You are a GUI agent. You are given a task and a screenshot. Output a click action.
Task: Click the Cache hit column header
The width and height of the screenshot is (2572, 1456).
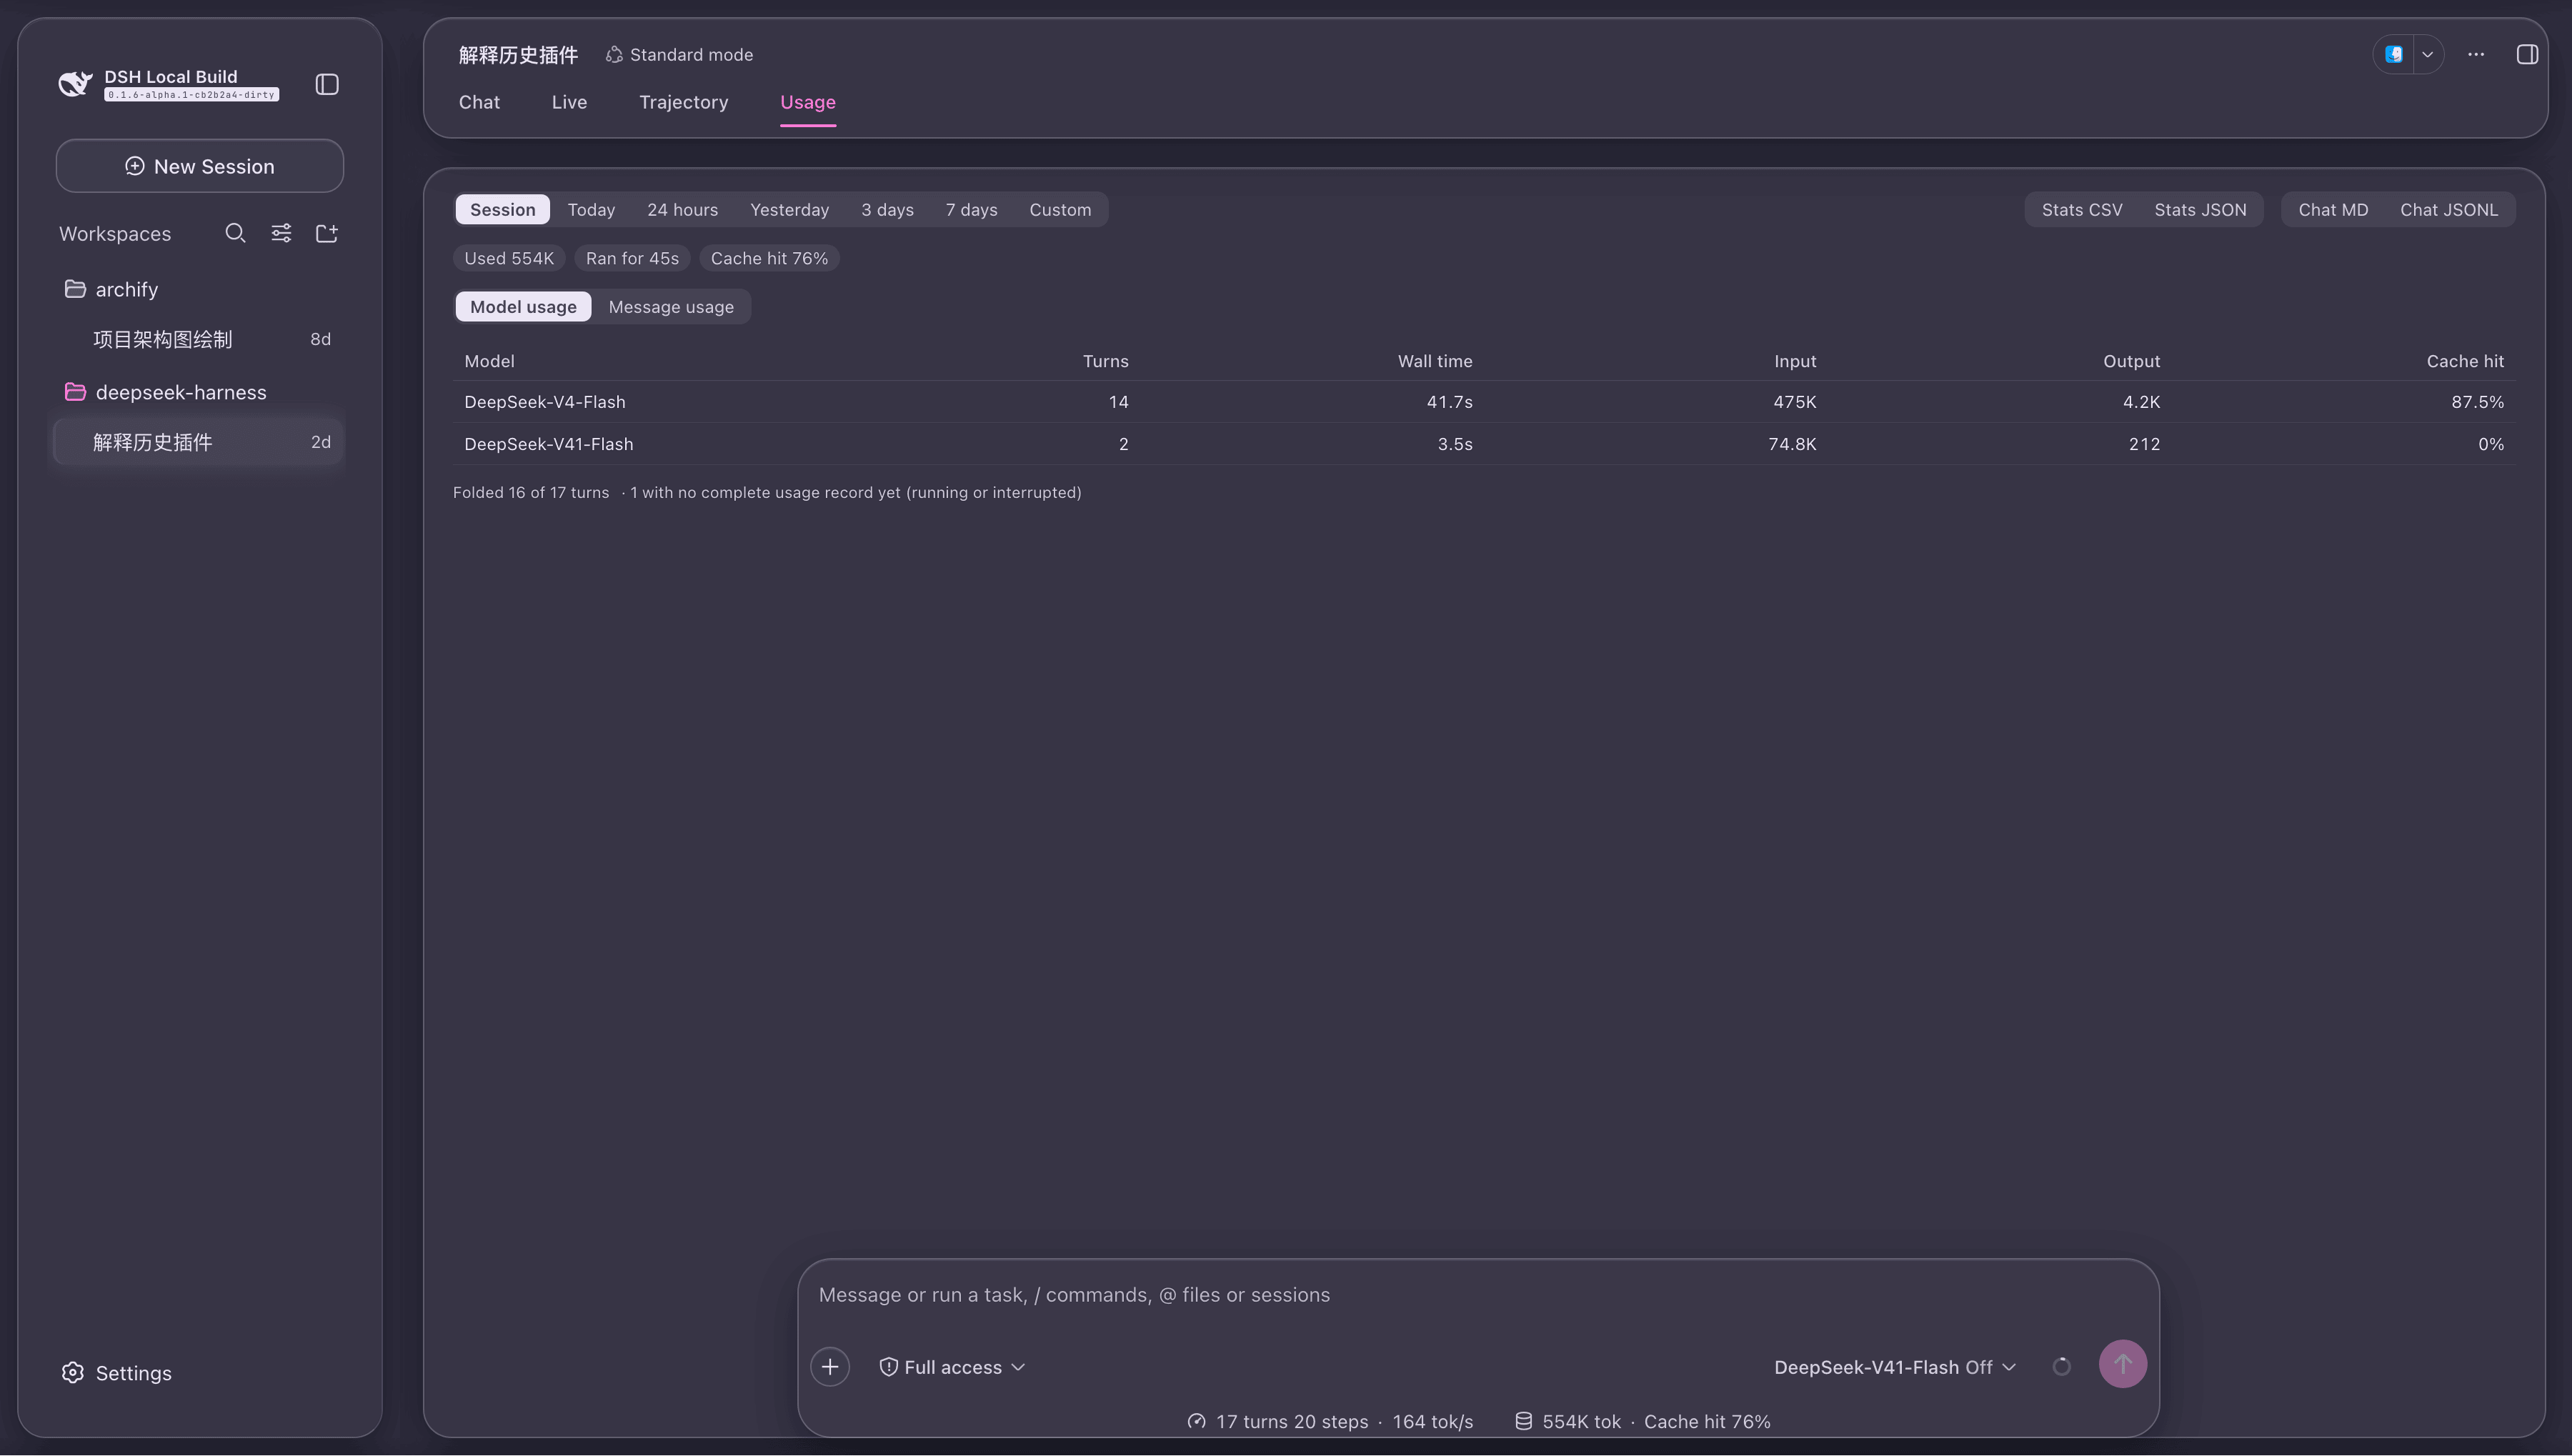pos(2465,361)
